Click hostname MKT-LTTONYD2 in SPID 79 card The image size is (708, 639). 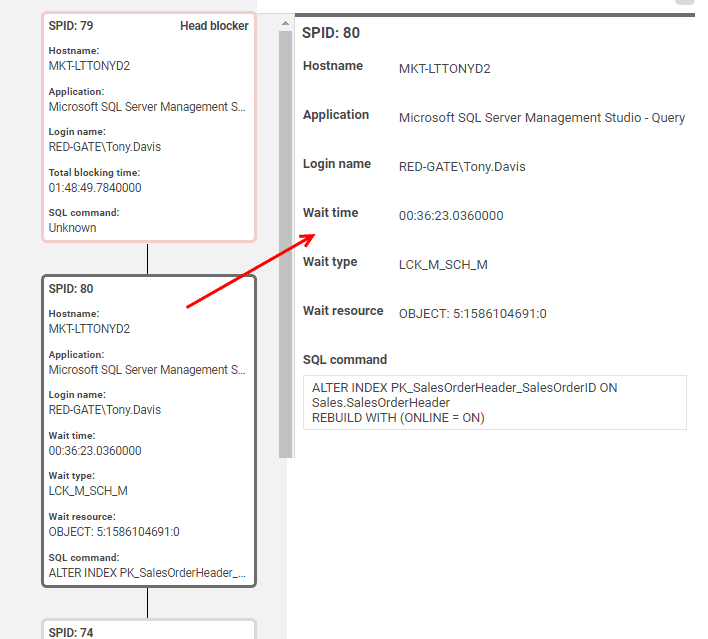pyautogui.click(x=89, y=66)
